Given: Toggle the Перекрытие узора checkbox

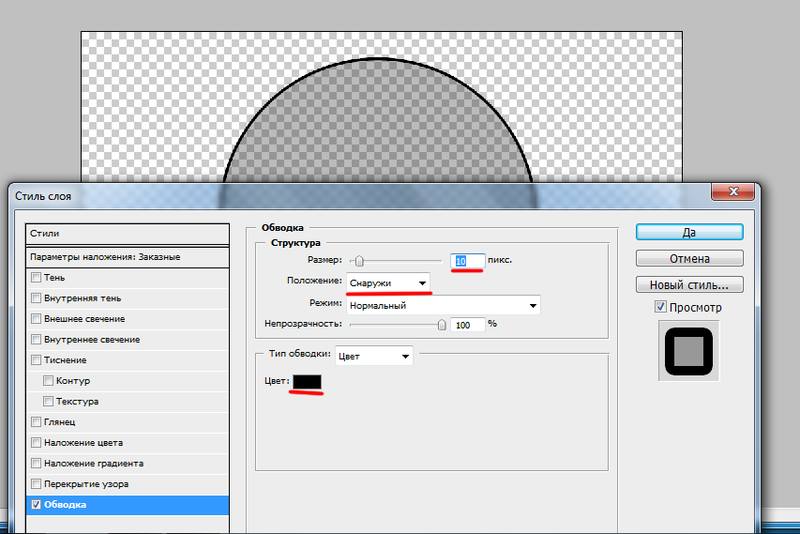Looking at the screenshot, I should coord(36,484).
